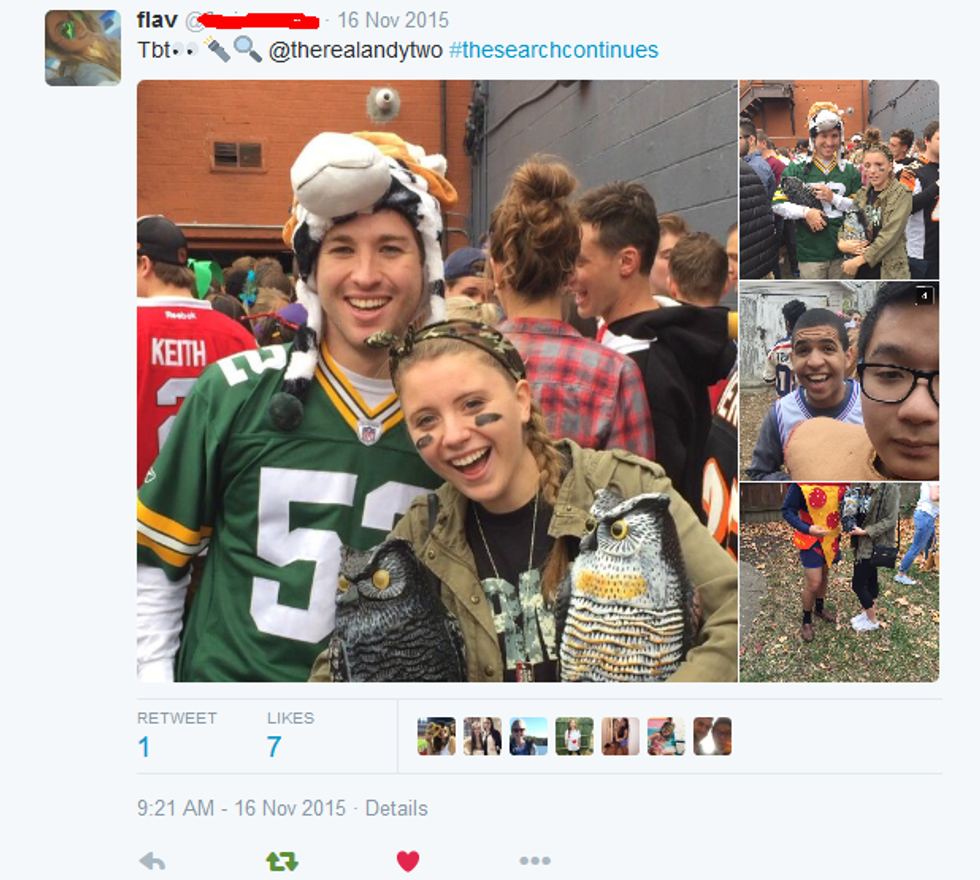This screenshot has height=880, width=980.
Task: Click the fifth liker avatar
Action: click(x=620, y=736)
